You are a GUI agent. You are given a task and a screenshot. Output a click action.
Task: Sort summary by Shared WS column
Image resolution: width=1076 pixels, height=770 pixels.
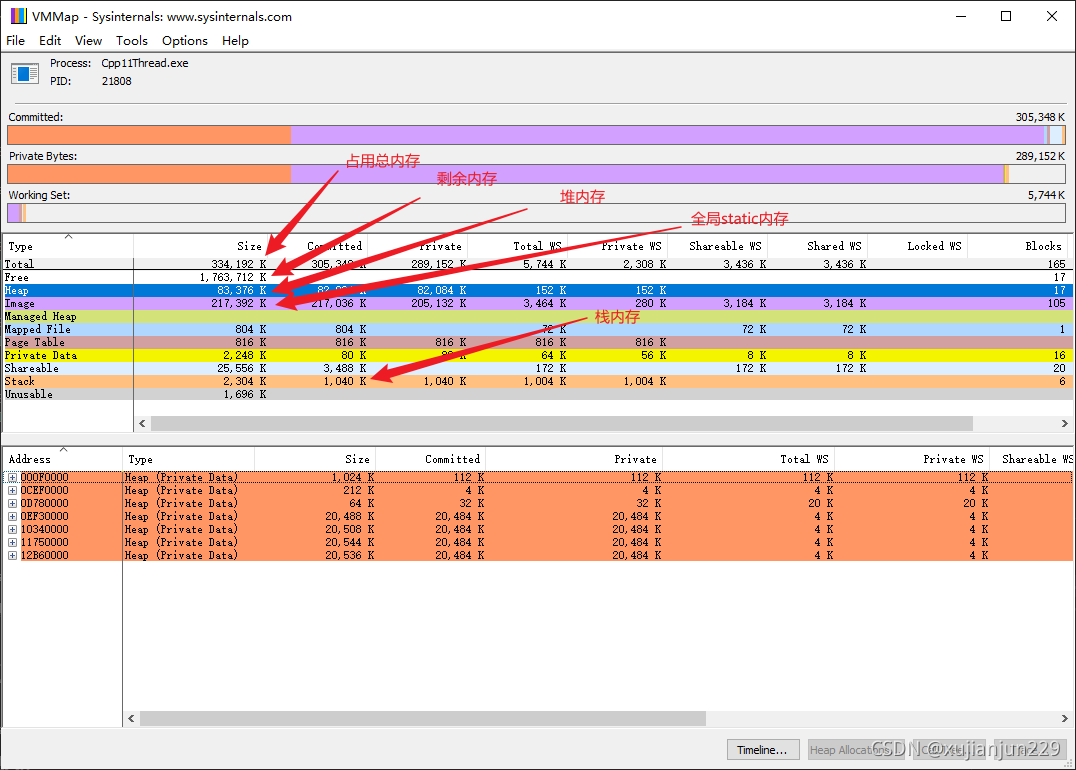[x=818, y=246]
